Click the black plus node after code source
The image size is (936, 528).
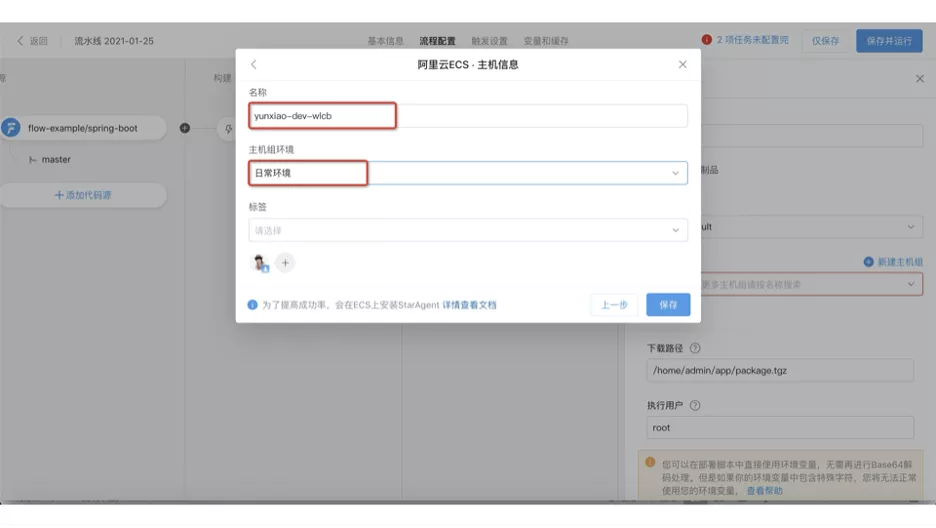[185, 128]
